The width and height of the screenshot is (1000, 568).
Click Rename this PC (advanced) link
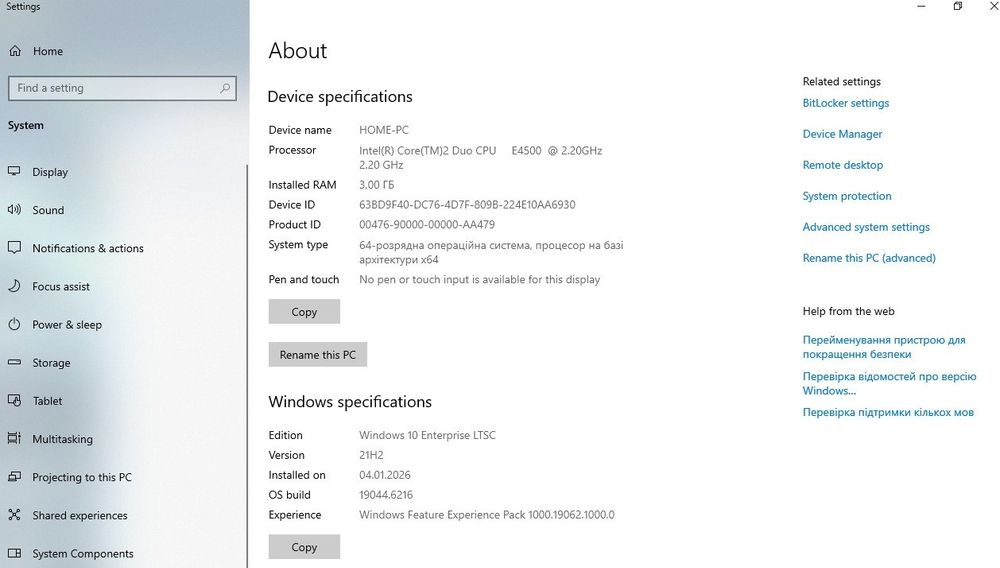[x=869, y=258]
